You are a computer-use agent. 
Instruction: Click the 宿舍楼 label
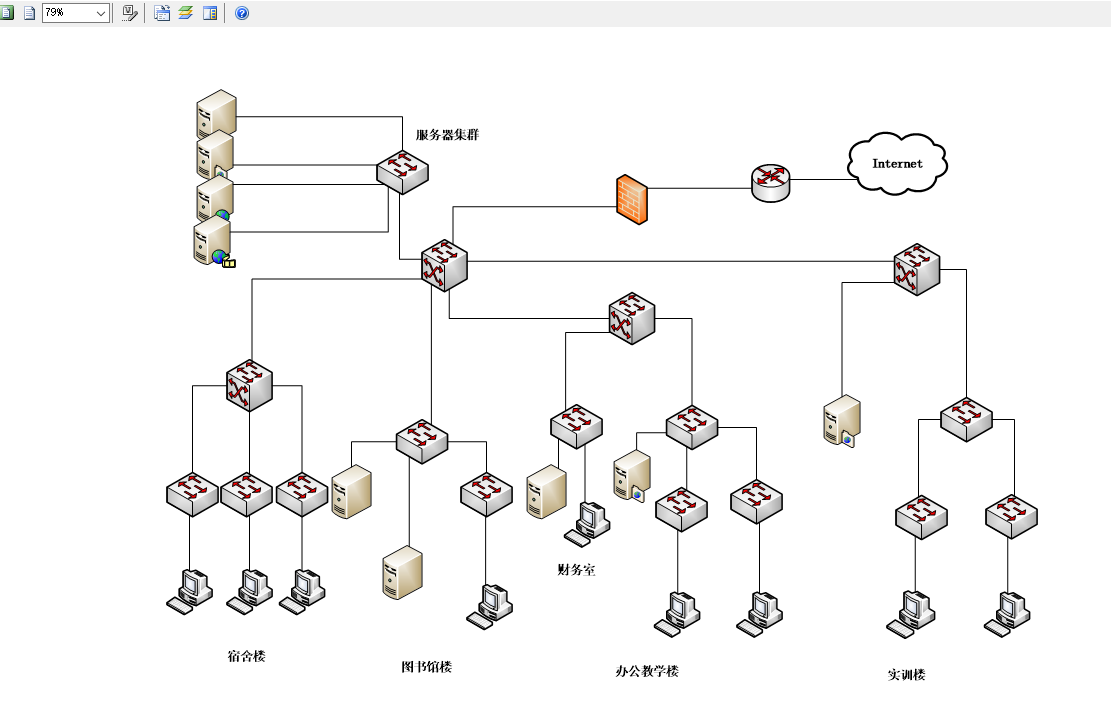246,656
